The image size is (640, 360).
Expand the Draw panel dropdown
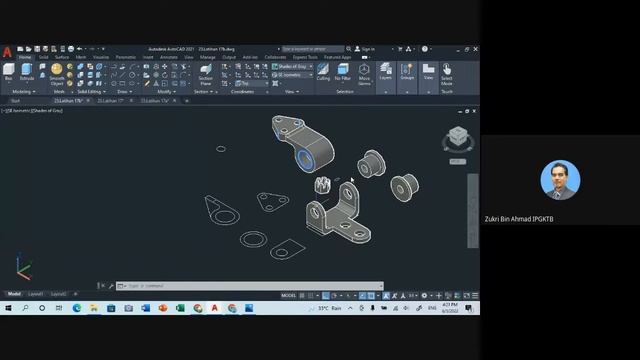point(124,92)
